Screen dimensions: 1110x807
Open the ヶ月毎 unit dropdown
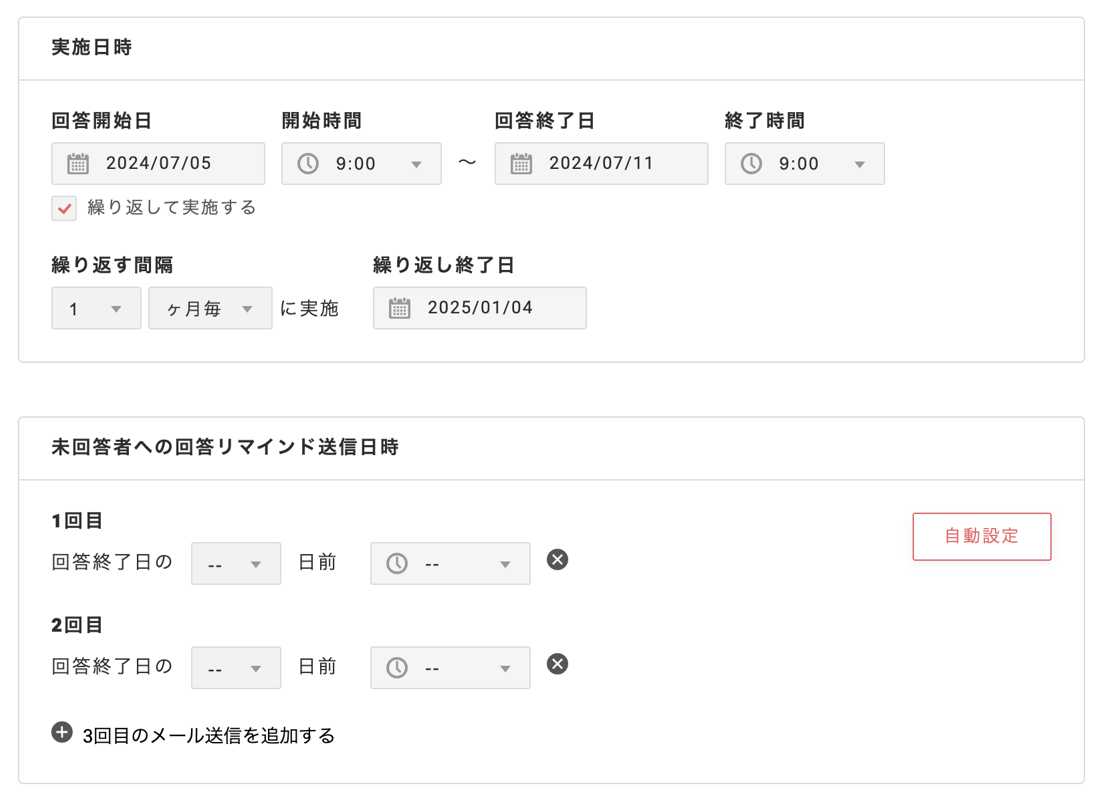coord(209,308)
